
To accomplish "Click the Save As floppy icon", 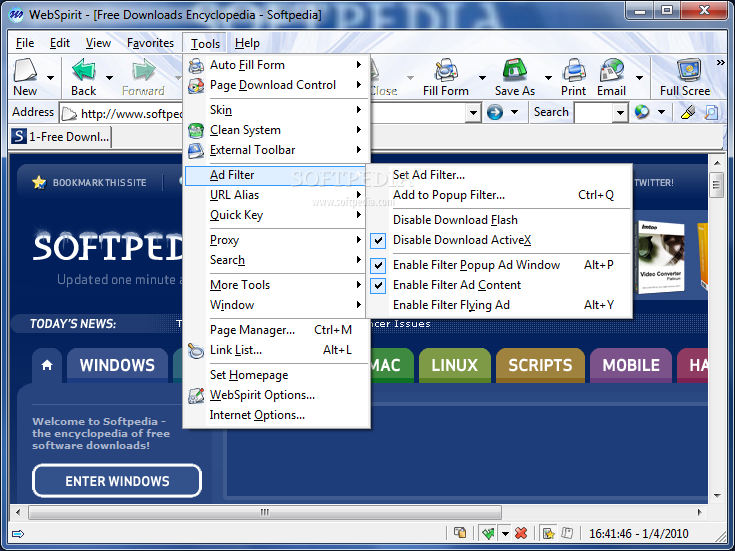I will pos(515,70).
